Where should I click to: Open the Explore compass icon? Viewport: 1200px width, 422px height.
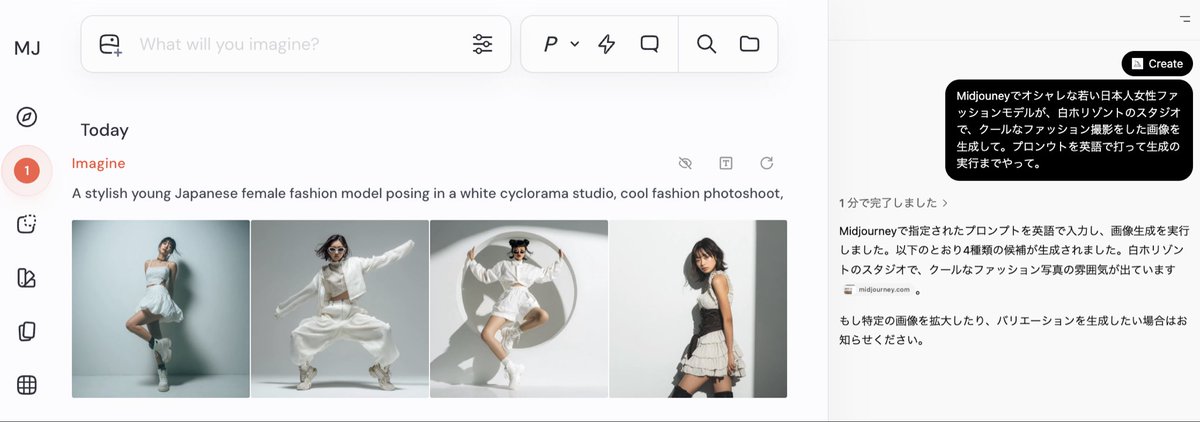click(27, 117)
